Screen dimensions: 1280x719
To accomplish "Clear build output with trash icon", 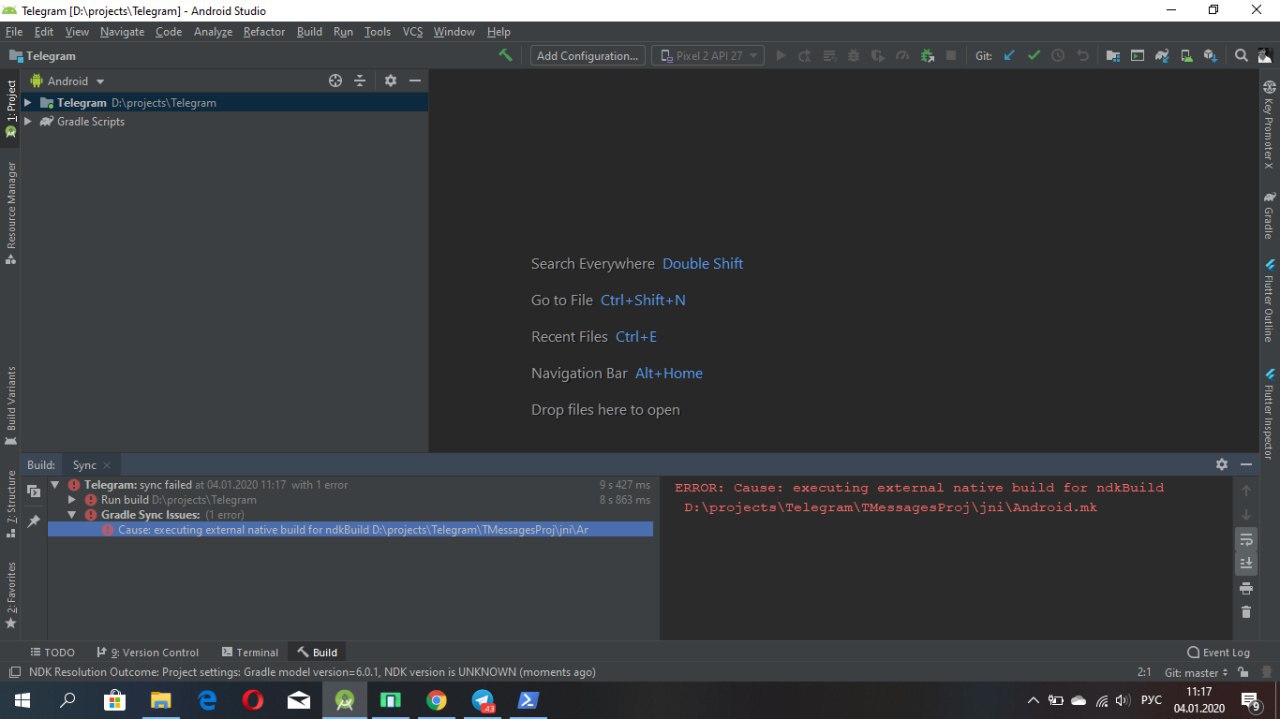I will click(x=1246, y=612).
